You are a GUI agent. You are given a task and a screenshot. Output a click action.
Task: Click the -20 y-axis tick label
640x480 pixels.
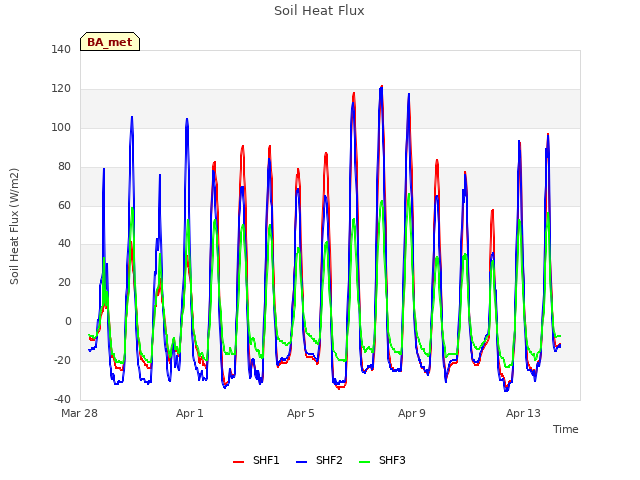[x=62, y=360]
